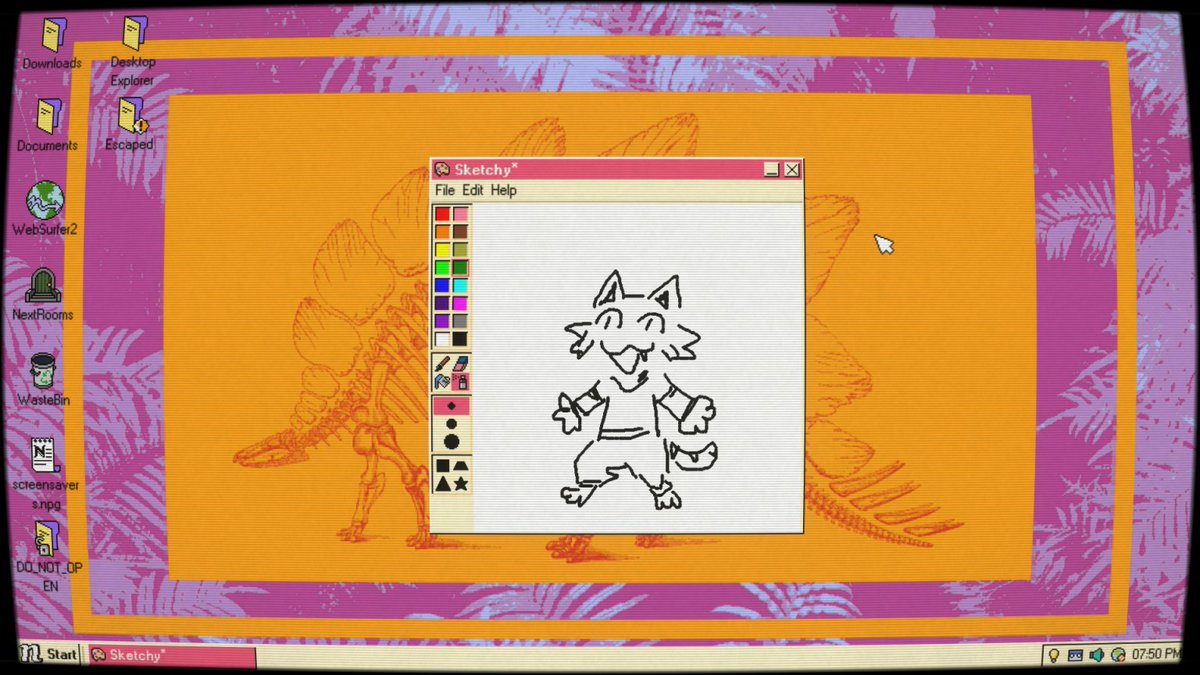Pick the orange color swatch

click(x=442, y=232)
